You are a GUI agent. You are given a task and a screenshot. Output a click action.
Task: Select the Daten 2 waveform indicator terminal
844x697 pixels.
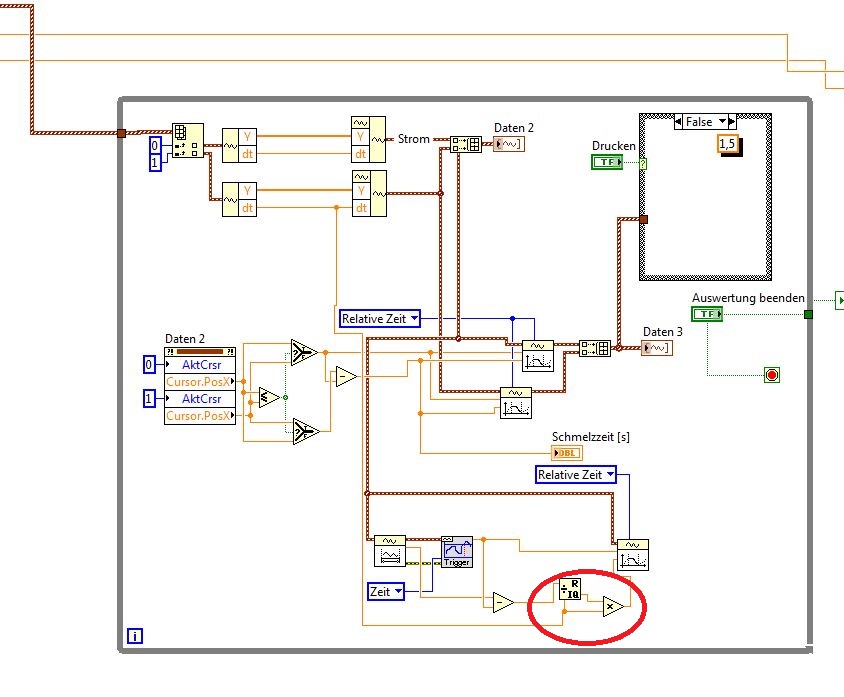pos(509,144)
